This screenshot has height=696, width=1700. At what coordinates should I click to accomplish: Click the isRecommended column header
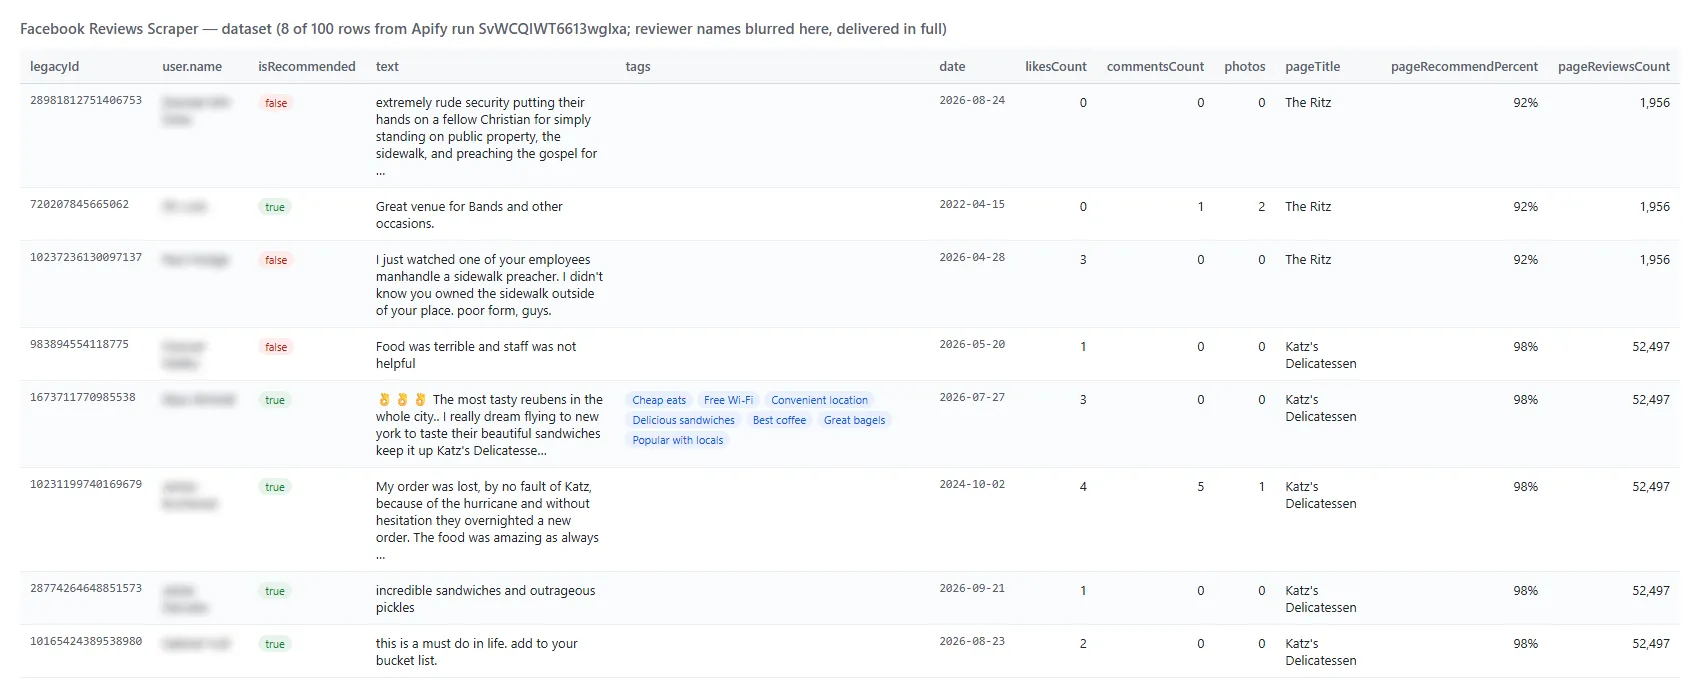click(307, 67)
